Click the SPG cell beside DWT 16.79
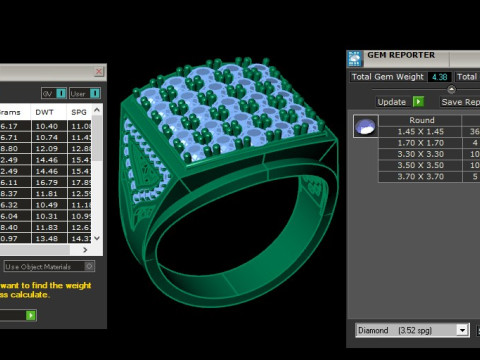480x360 pixels. pyautogui.click(x=79, y=182)
